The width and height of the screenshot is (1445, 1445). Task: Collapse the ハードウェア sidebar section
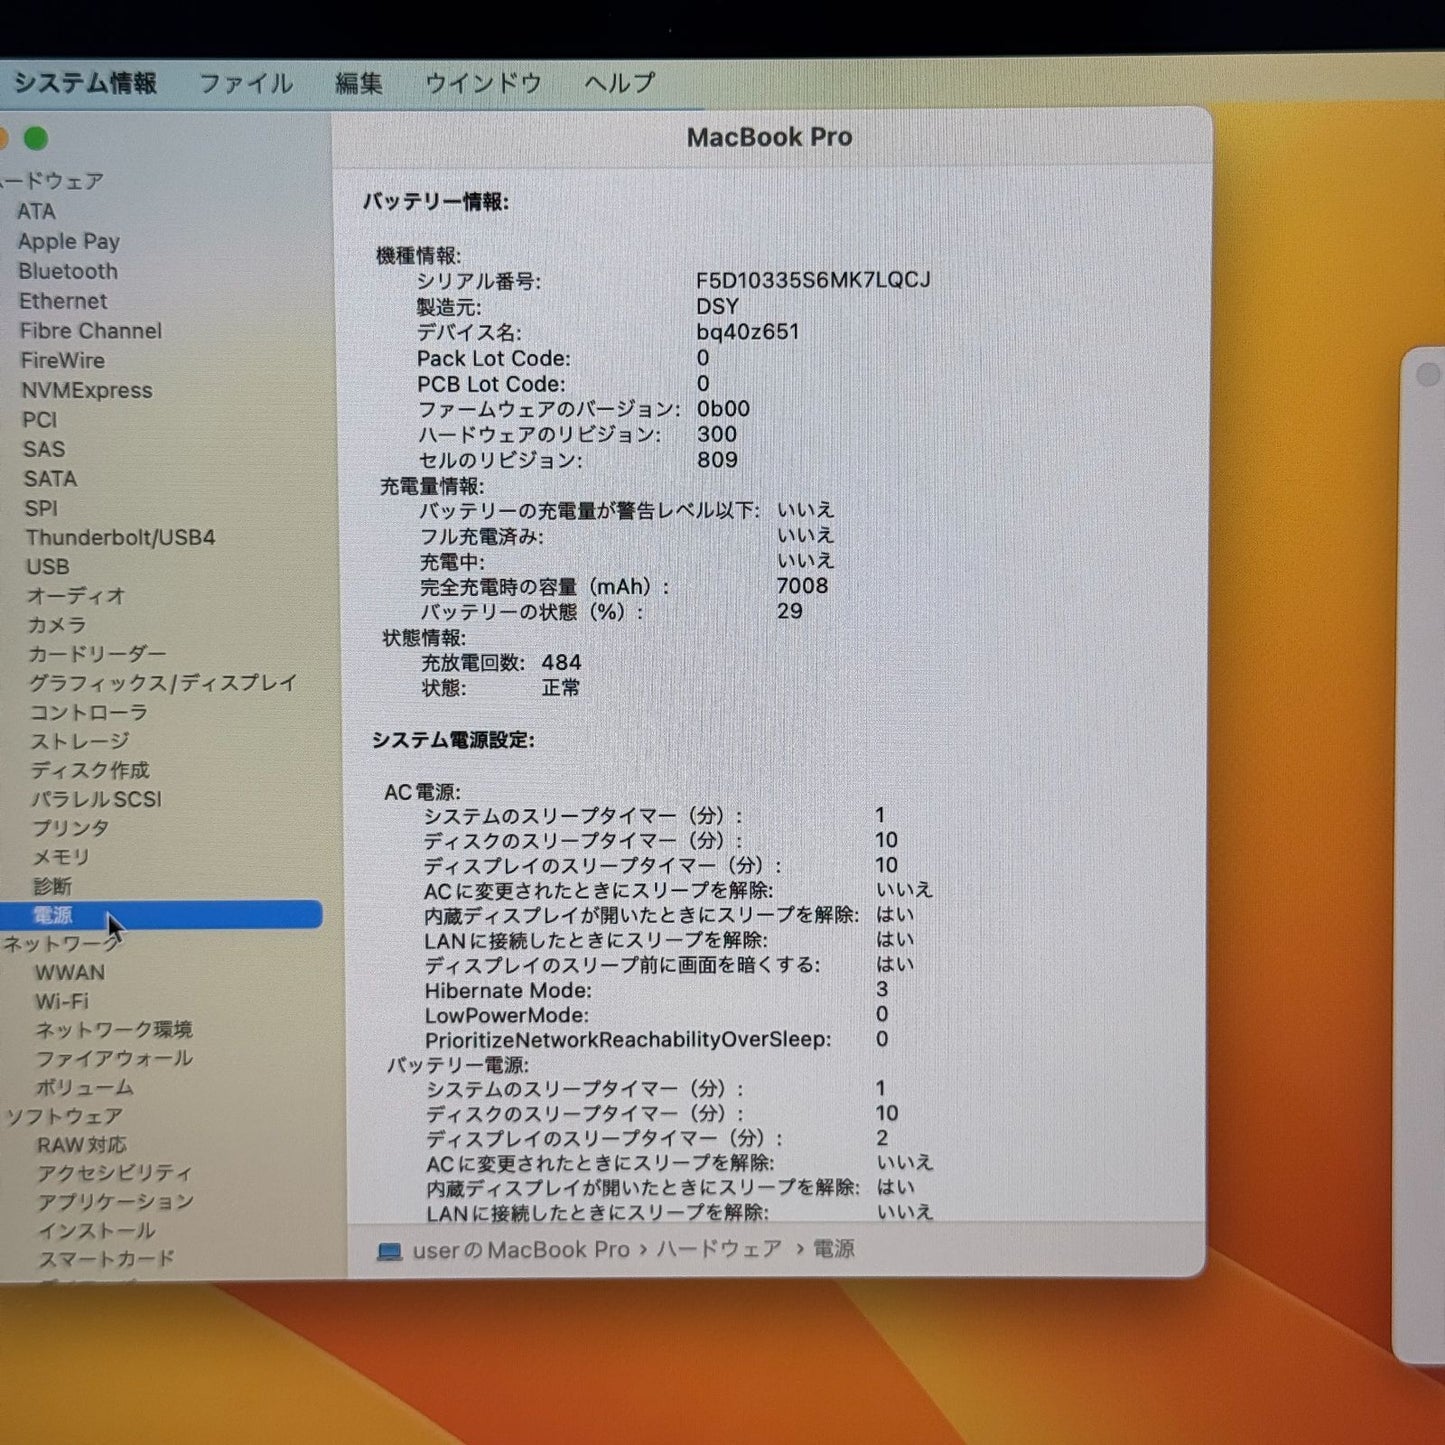(x=52, y=181)
